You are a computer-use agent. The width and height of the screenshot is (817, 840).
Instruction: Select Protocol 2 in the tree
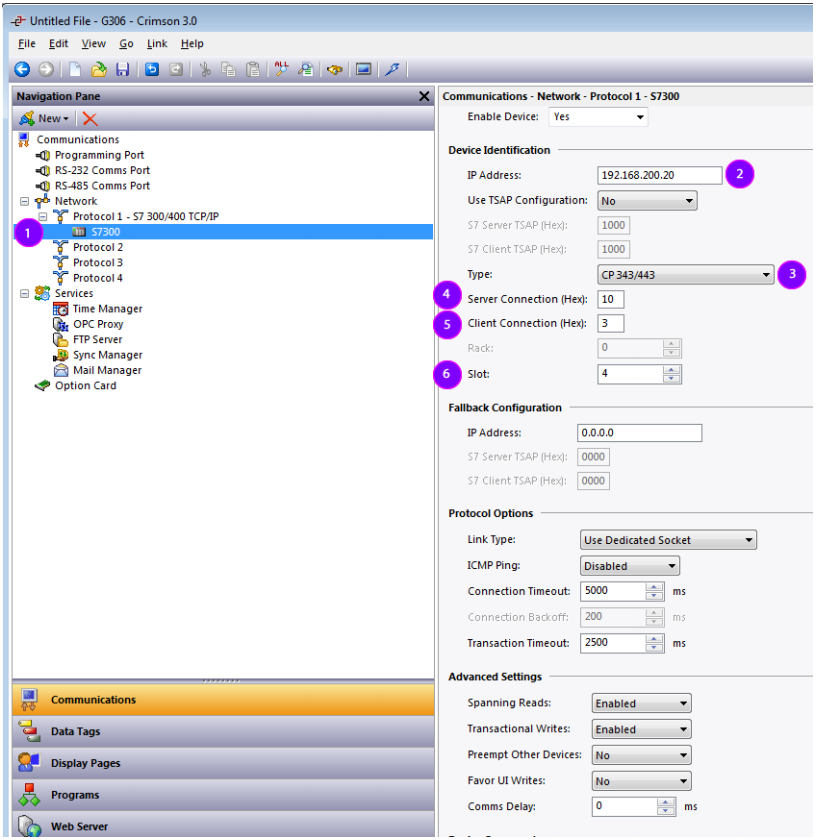[98, 248]
